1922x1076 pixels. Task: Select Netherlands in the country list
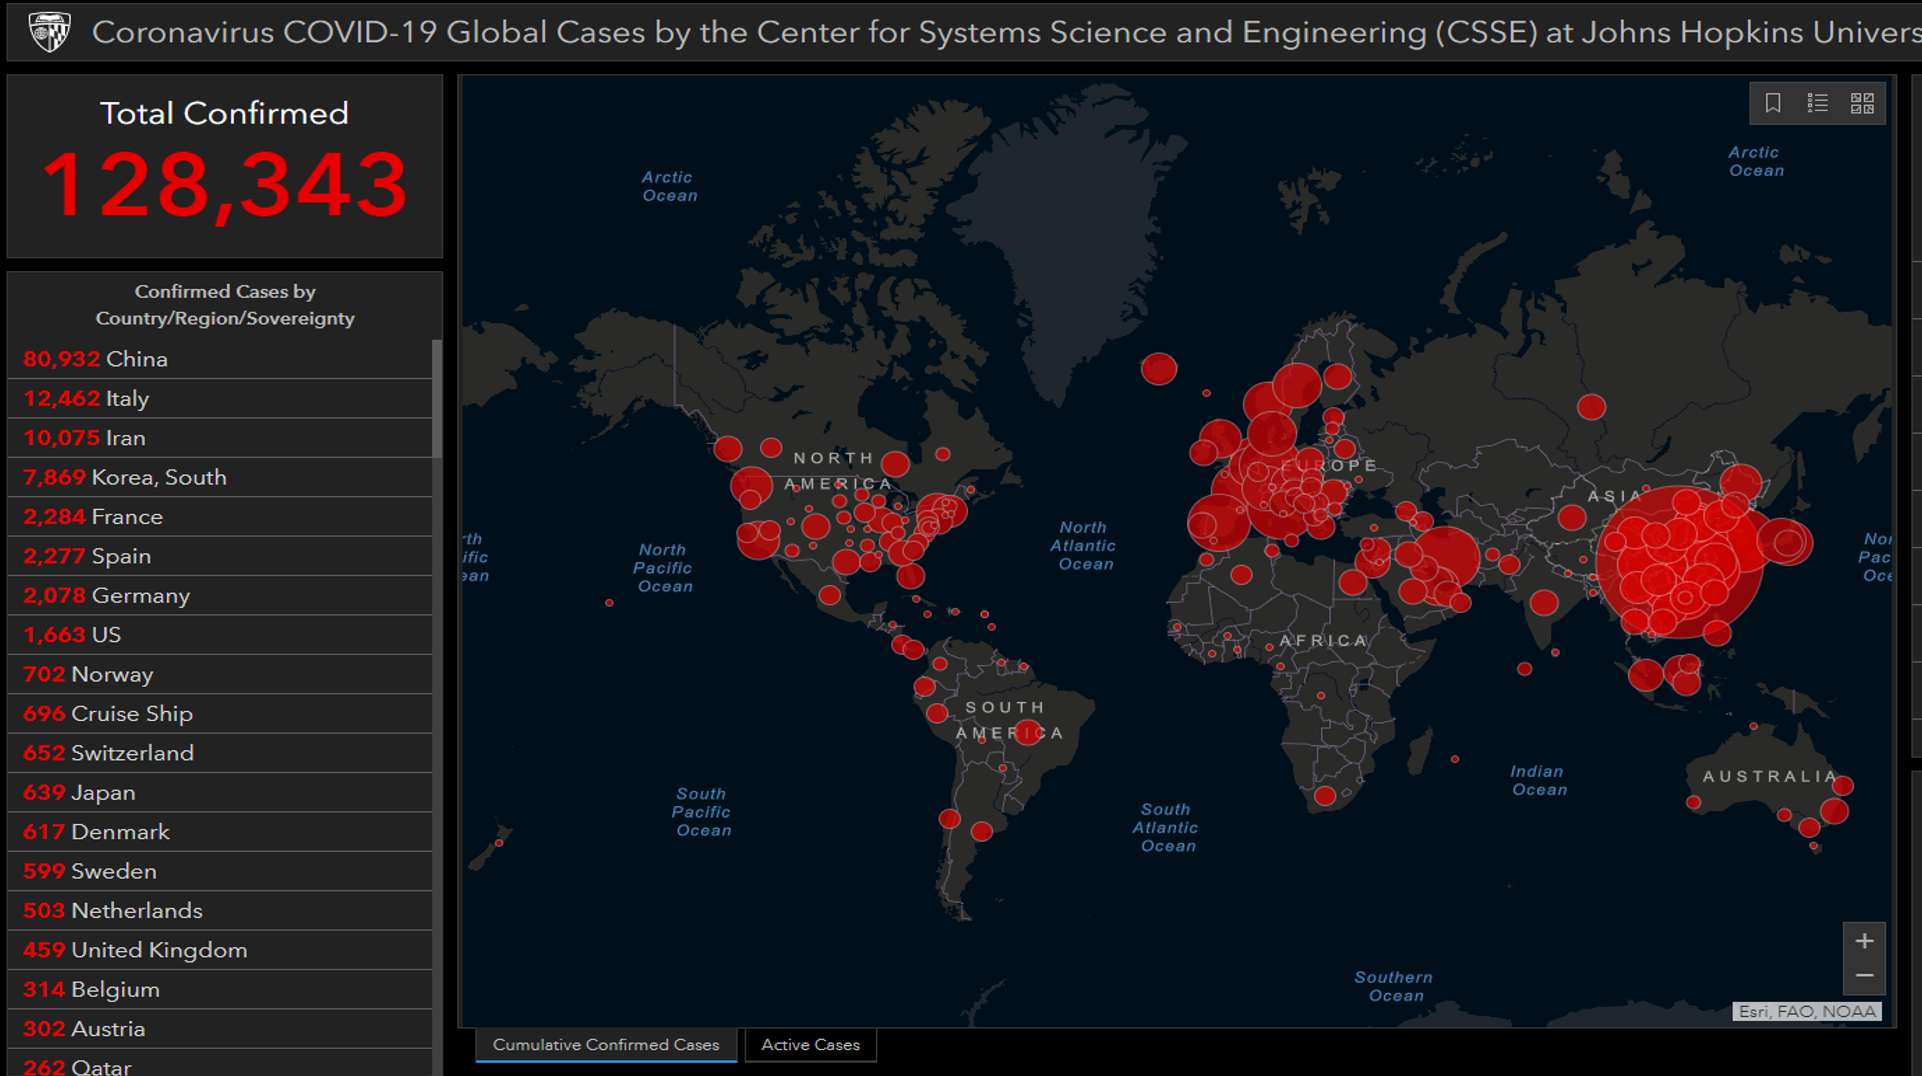click(x=220, y=911)
